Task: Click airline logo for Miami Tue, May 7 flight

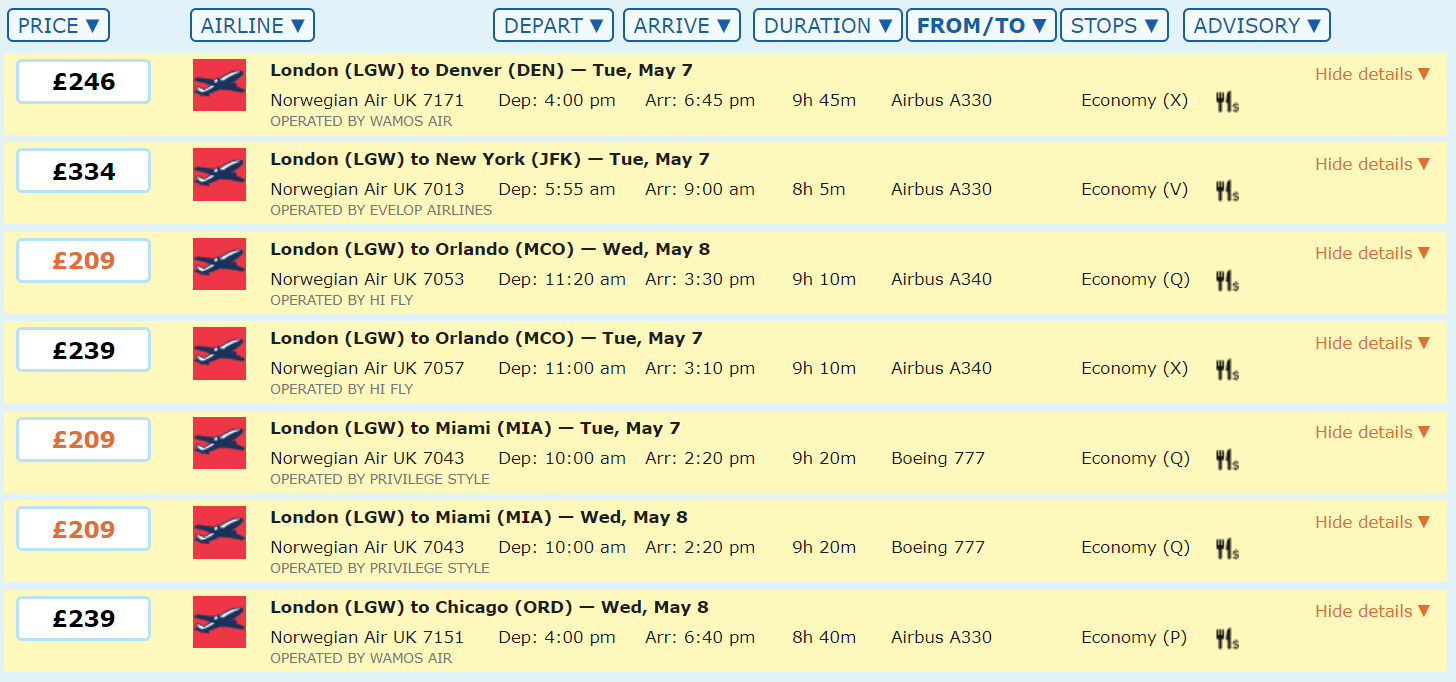Action: click(x=219, y=443)
